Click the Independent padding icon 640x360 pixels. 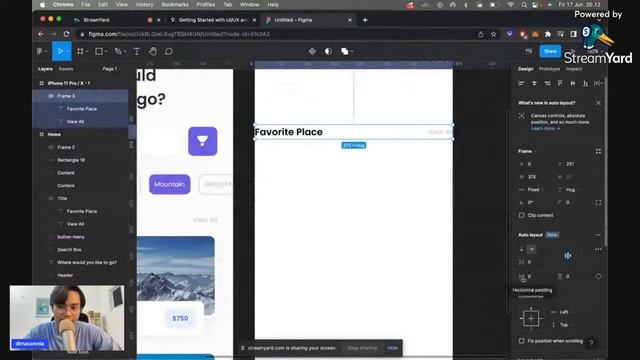click(x=598, y=276)
